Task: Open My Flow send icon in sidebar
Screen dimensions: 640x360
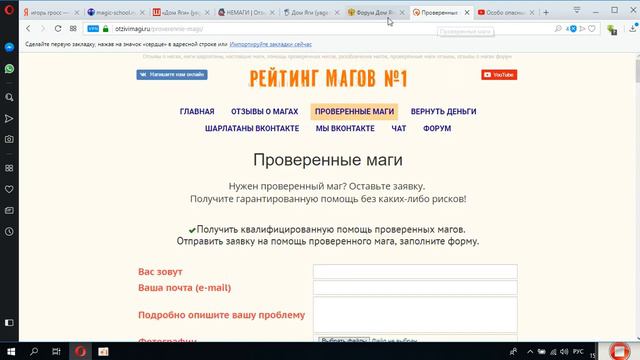Action: coord(9,118)
